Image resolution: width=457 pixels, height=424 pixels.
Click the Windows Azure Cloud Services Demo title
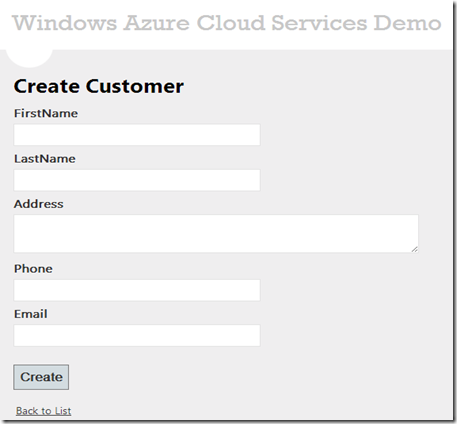coord(227,23)
